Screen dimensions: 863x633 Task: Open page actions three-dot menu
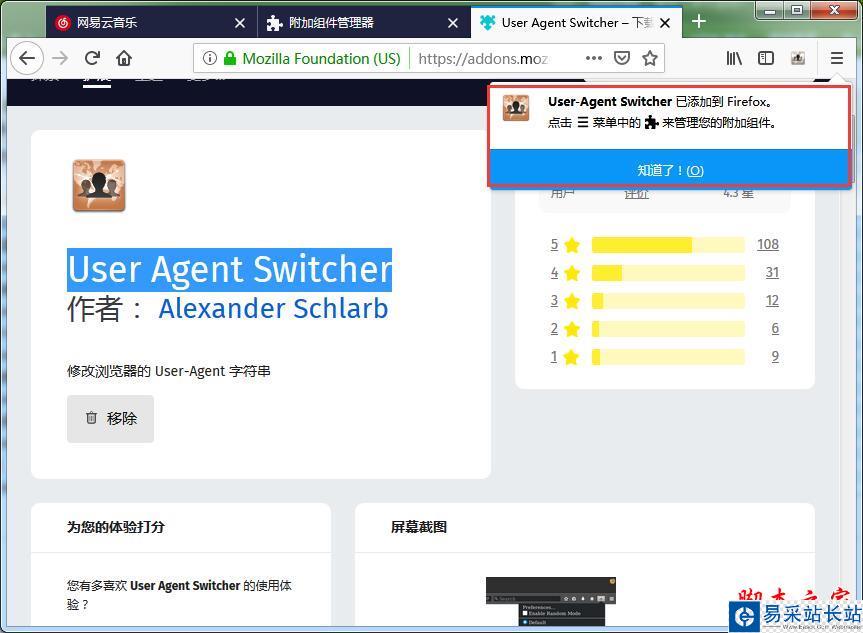pyautogui.click(x=594, y=58)
